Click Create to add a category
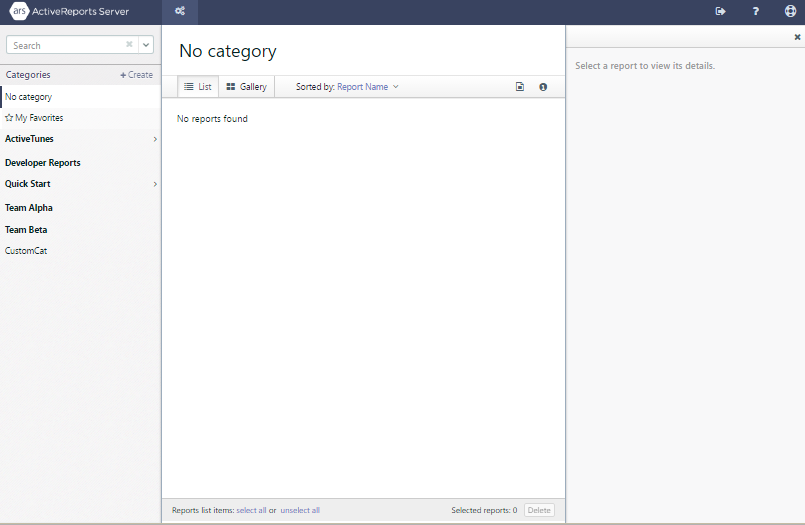 [137, 75]
